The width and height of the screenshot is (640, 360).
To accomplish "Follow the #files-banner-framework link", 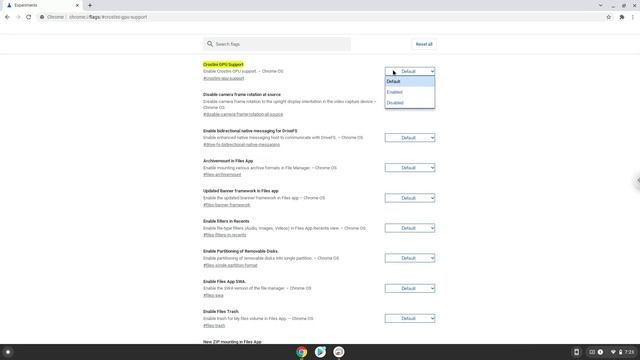I will point(227,205).
